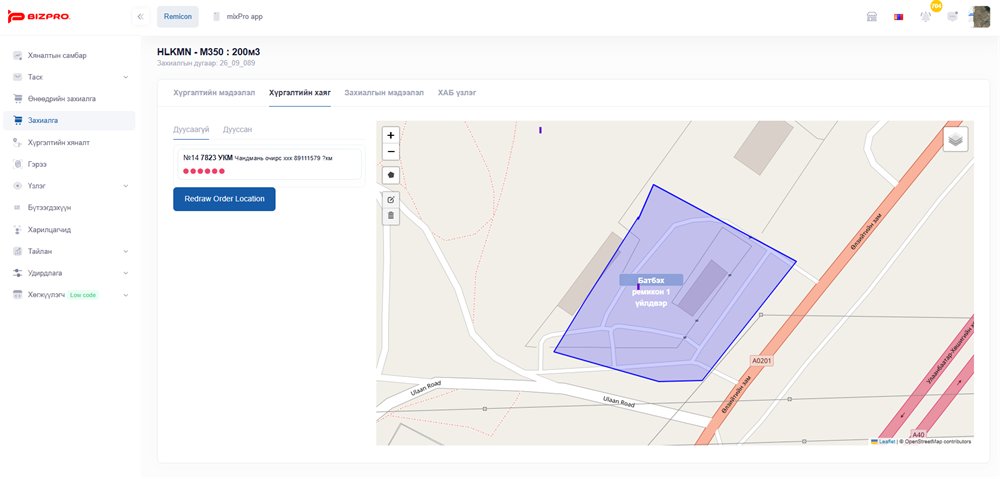This screenshot has width=1000, height=479.
Task: Collapse the sidebar with double-chevron button
Action: click(x=141, y=17)
